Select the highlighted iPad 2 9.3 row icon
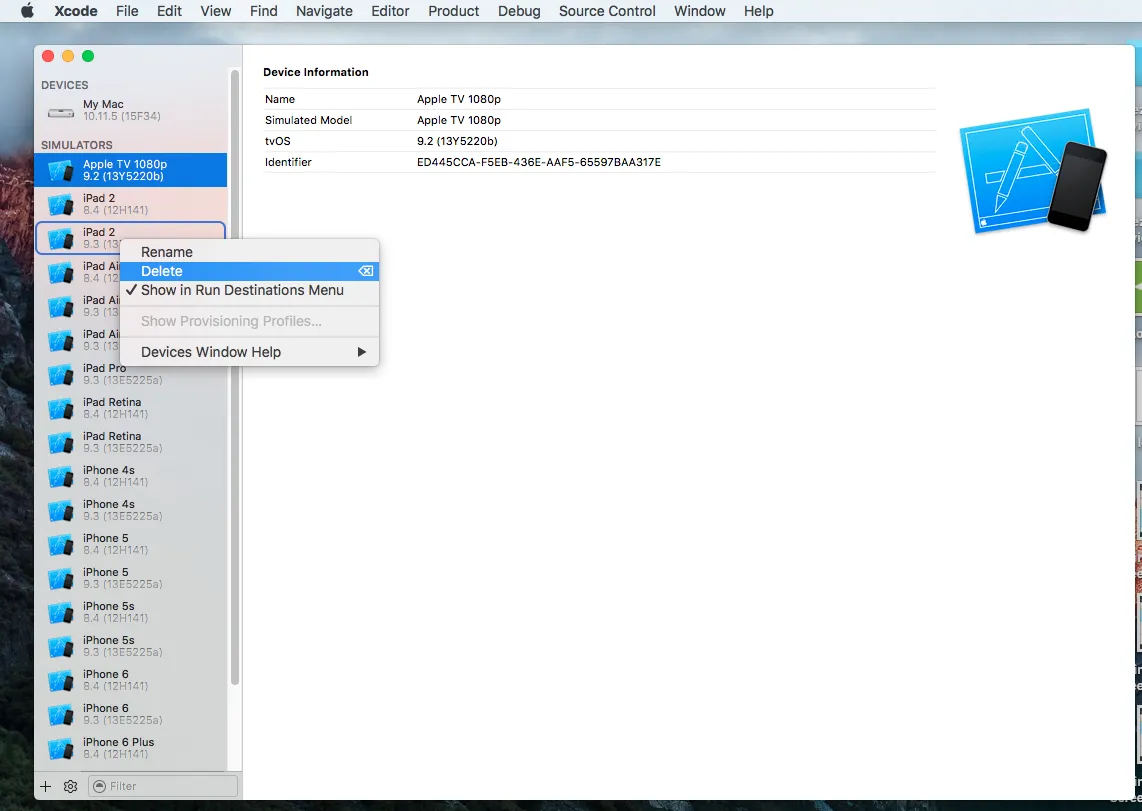 click(x=60, y=238)
